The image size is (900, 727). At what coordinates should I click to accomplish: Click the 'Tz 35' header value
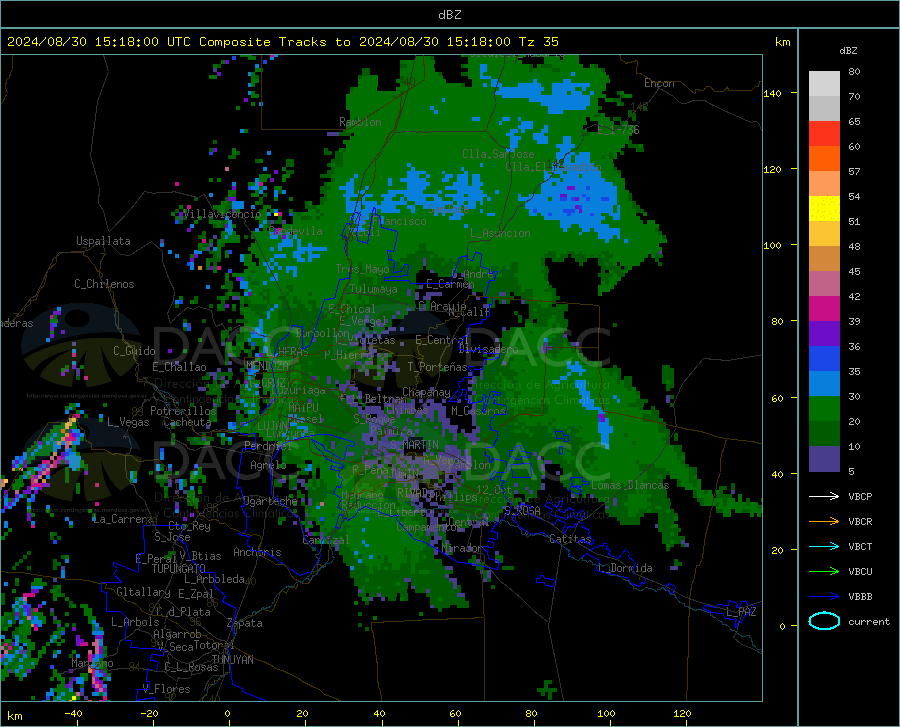click(539, 42)
